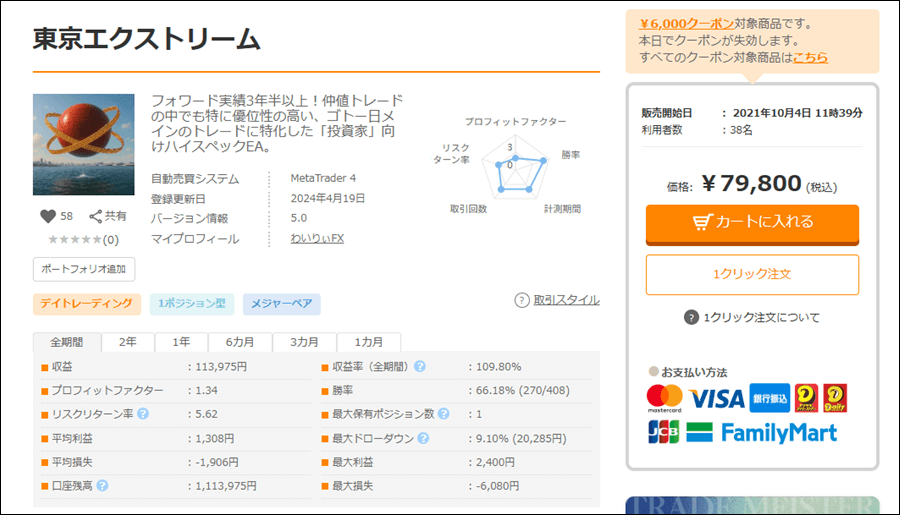Image resolution: width=900 pixels, height=515 pixels.
Task: Click help icon next to 収益率（全期間）
Action: pos(420,367)
